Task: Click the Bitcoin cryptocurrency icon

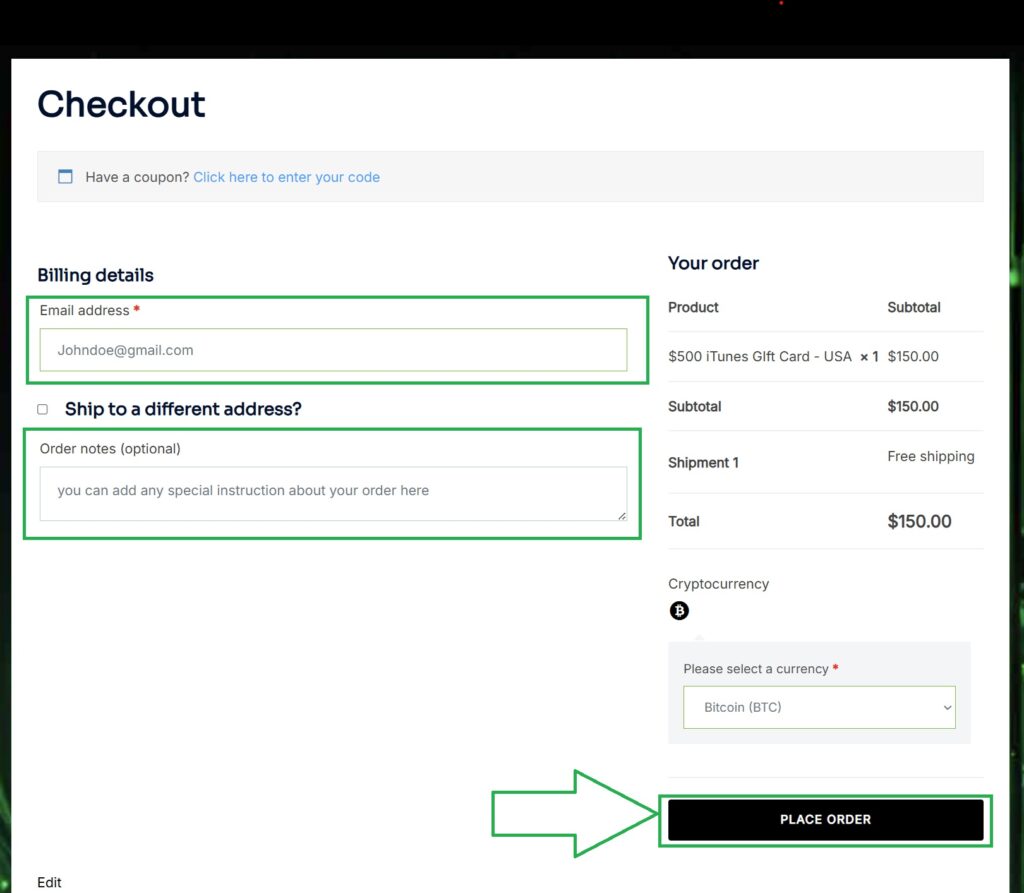Action: coord(679,610)
